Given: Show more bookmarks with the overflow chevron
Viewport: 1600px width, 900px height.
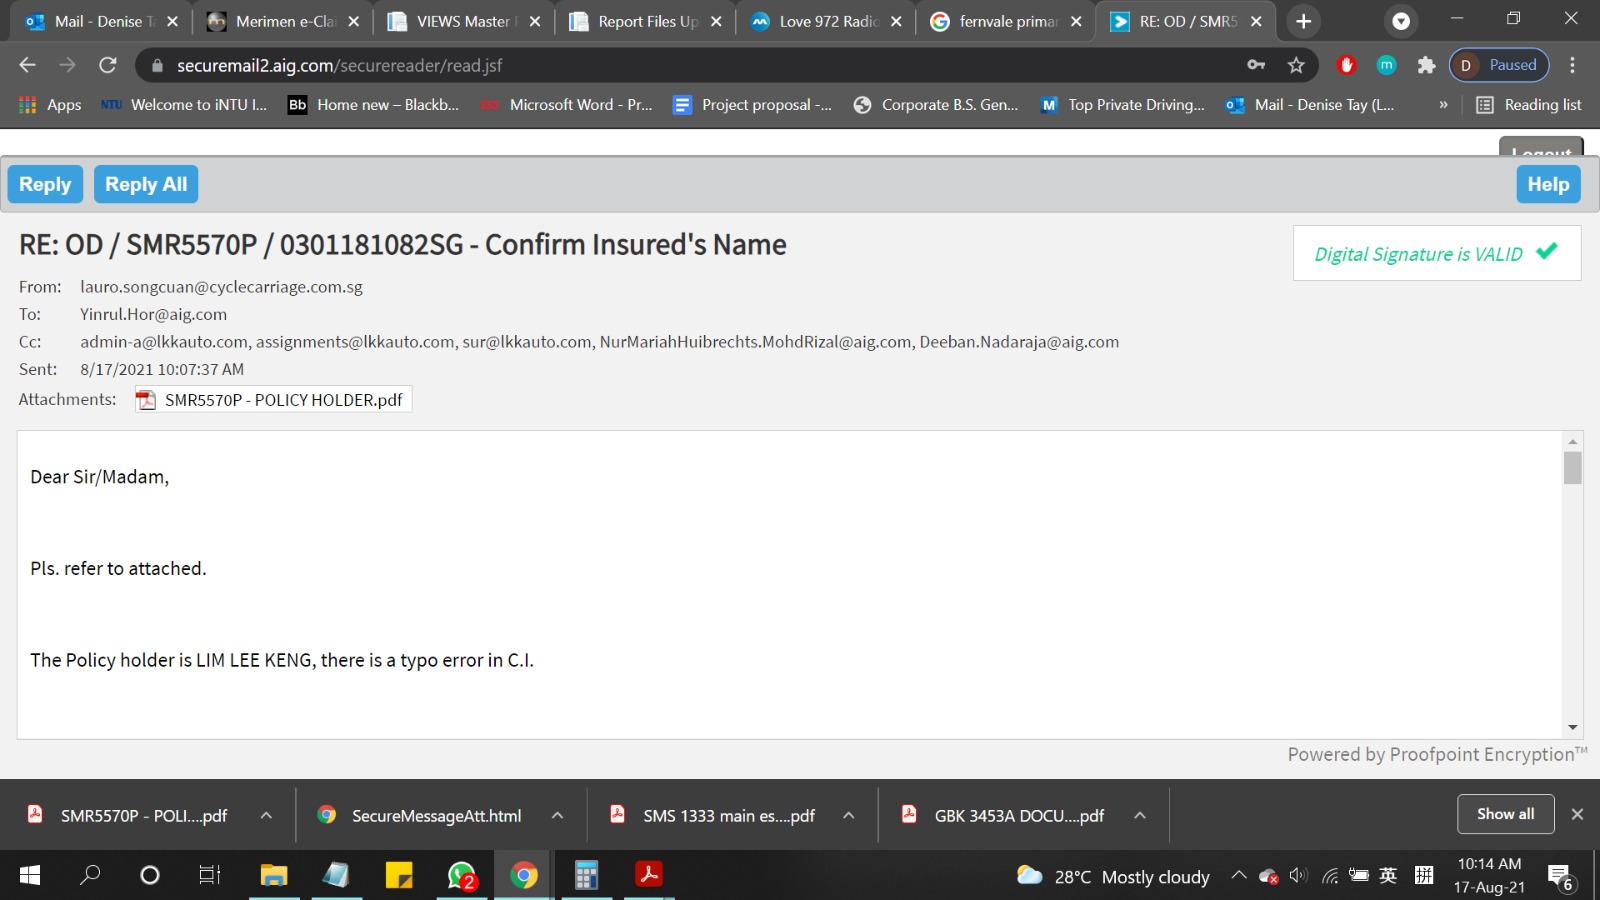Looking at the screenshot, I should click(1443, 105).
